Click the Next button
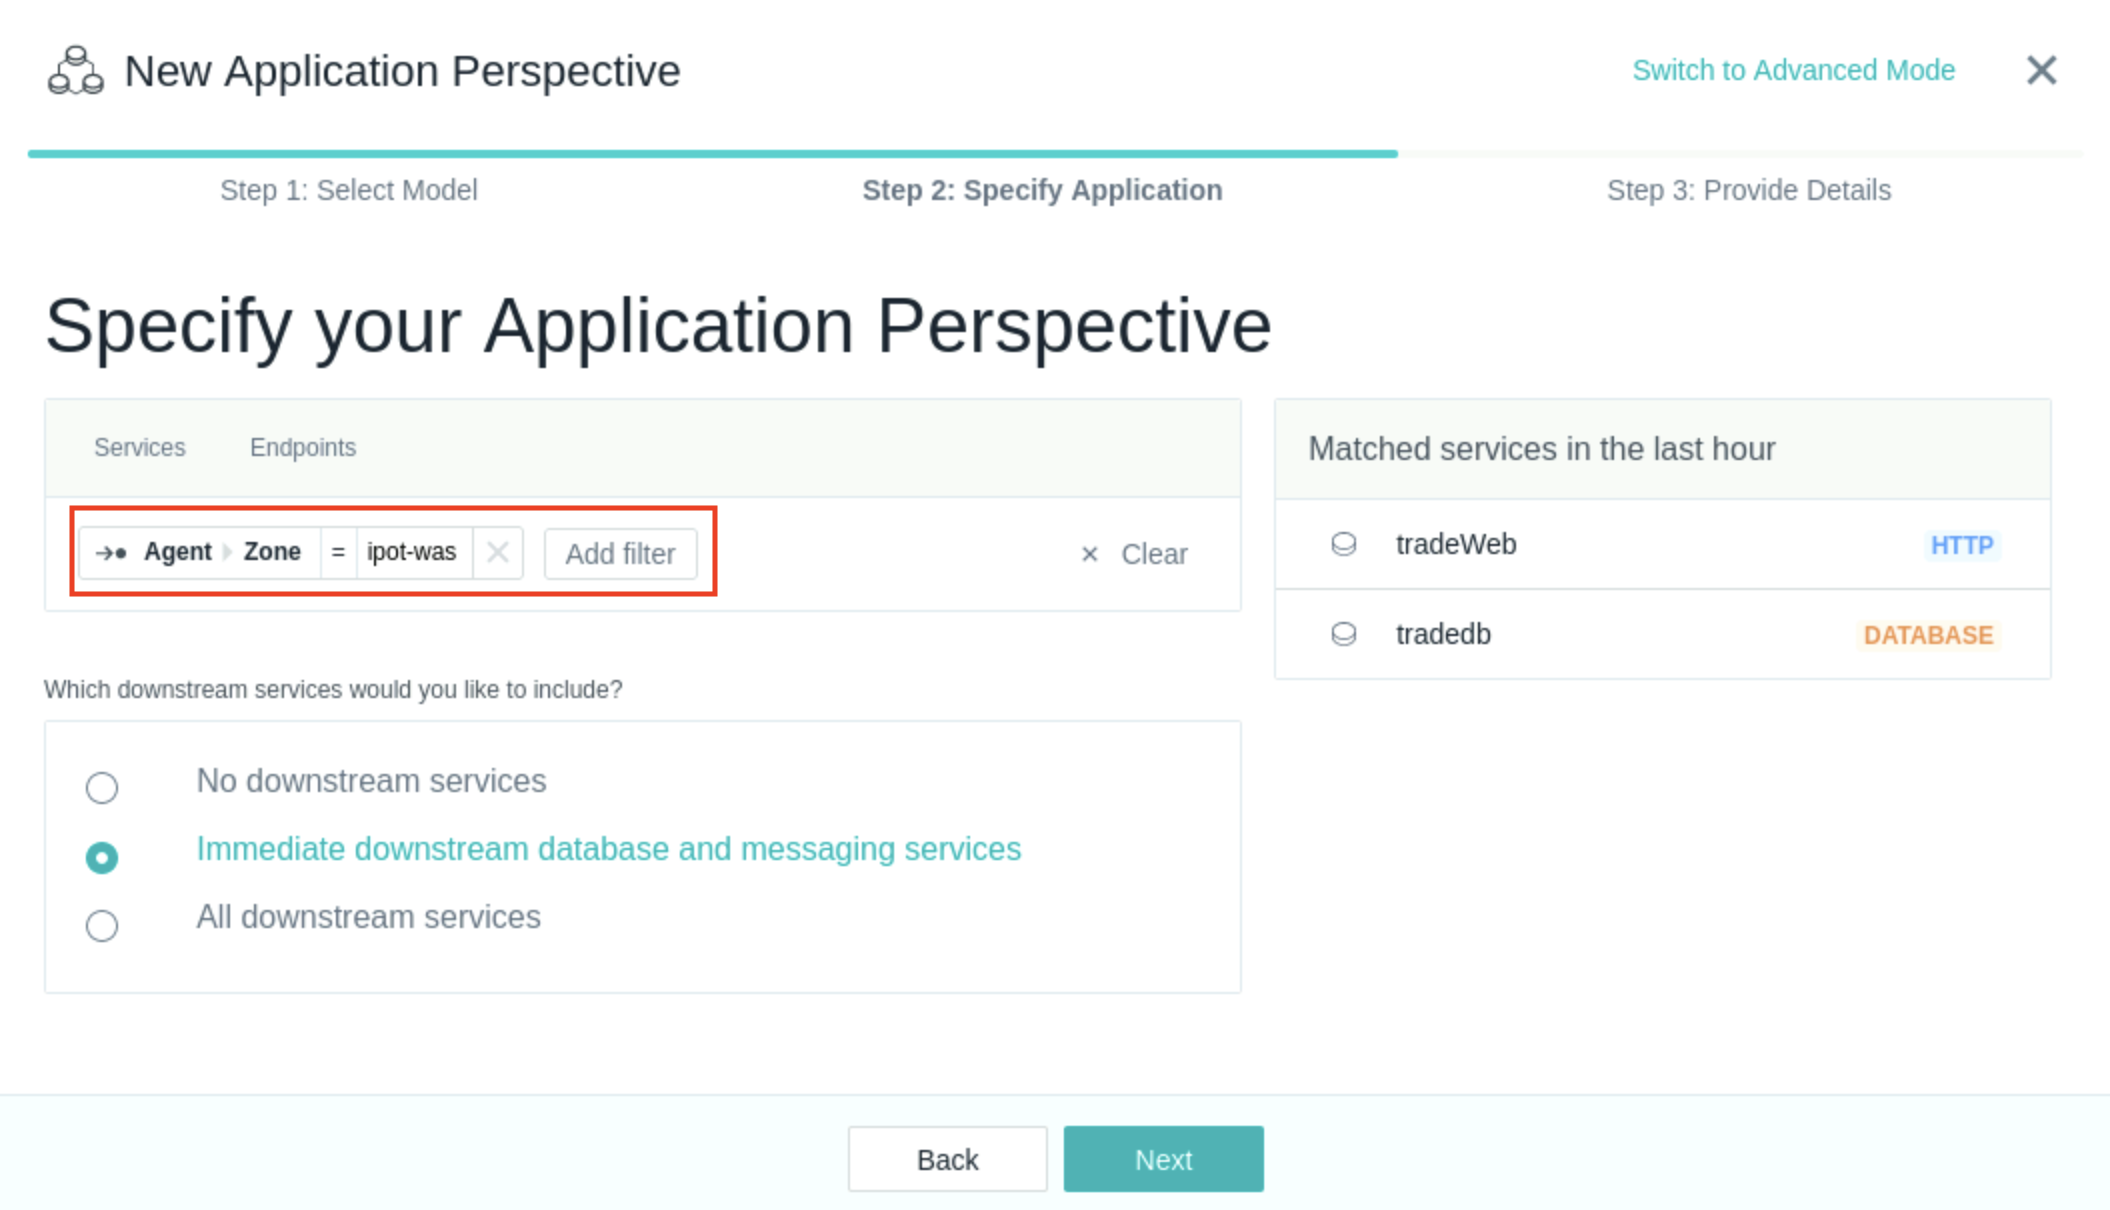This screenshot has height=1210, width=2110. coord(1165,1159)
